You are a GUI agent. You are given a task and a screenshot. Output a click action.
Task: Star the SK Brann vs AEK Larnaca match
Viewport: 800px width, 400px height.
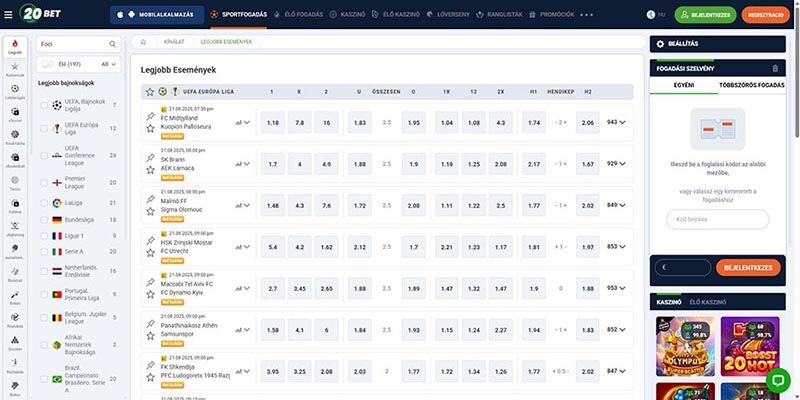pos(150,170)
